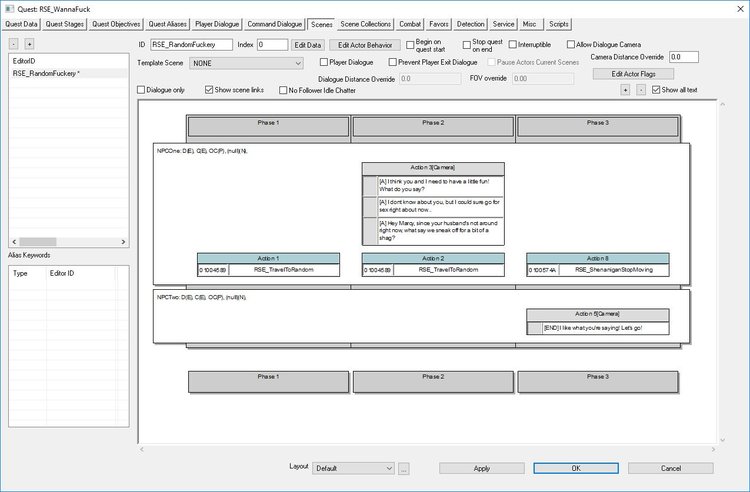Viewport: 750px width, 492px height.
Task: Switch to the Misc tab
Action: pyautogui.click(x=529, y=24)
